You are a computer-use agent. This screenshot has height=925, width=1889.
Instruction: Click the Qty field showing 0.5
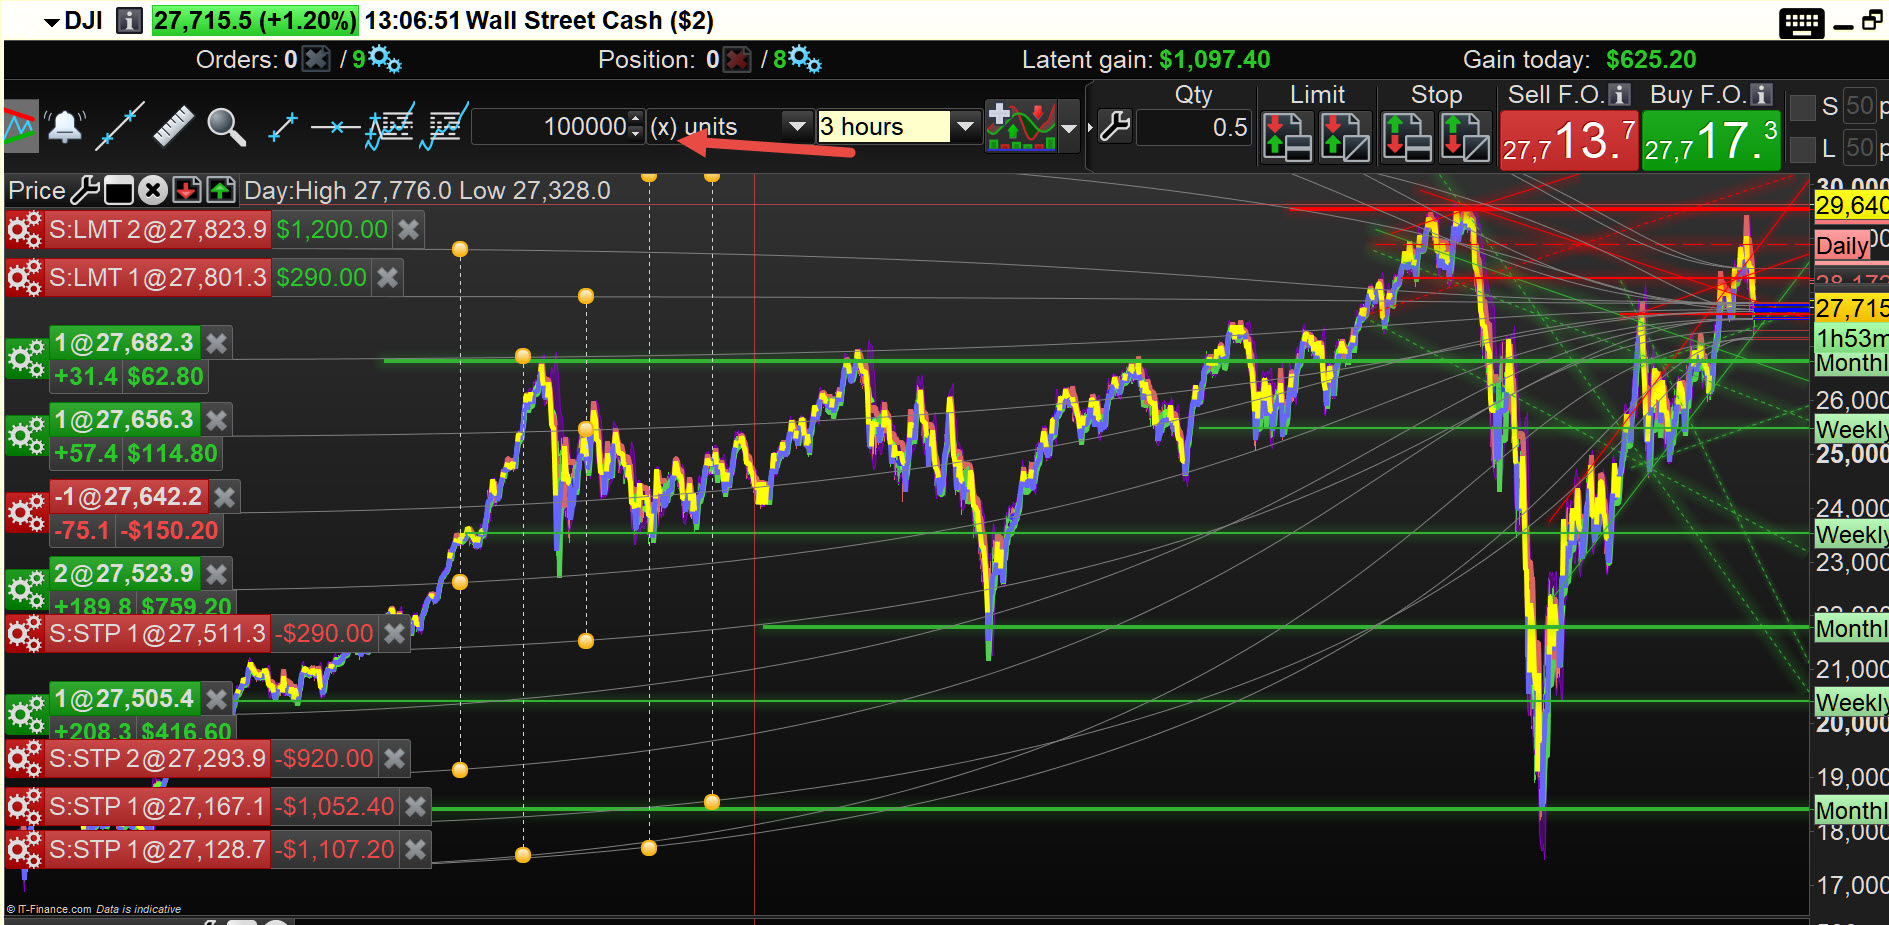pyautogui.click(x=1194, y=128)
